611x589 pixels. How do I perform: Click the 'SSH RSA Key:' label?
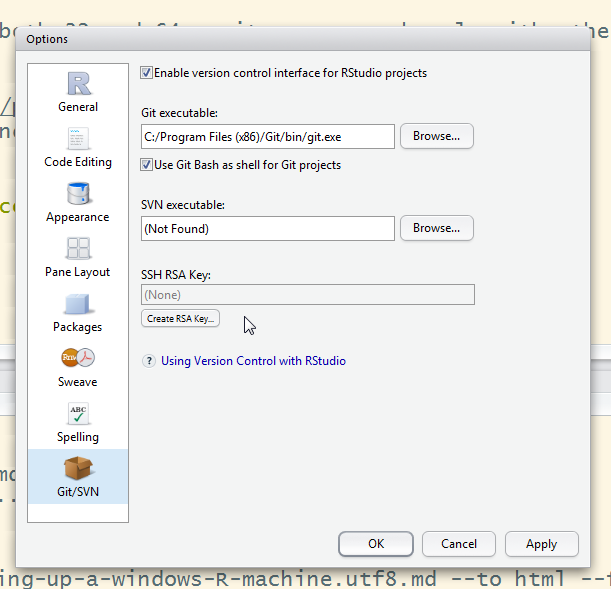(176, 275)
